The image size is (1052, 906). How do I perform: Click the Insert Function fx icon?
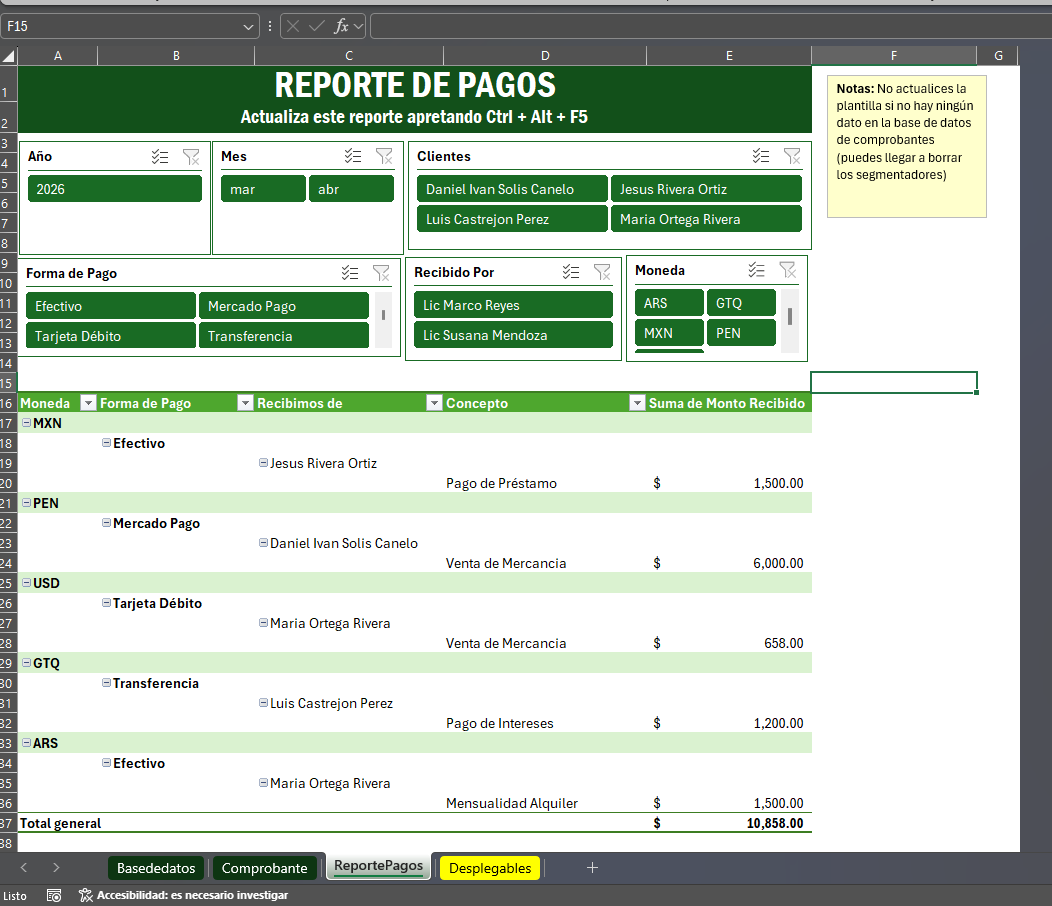[341, 26]
